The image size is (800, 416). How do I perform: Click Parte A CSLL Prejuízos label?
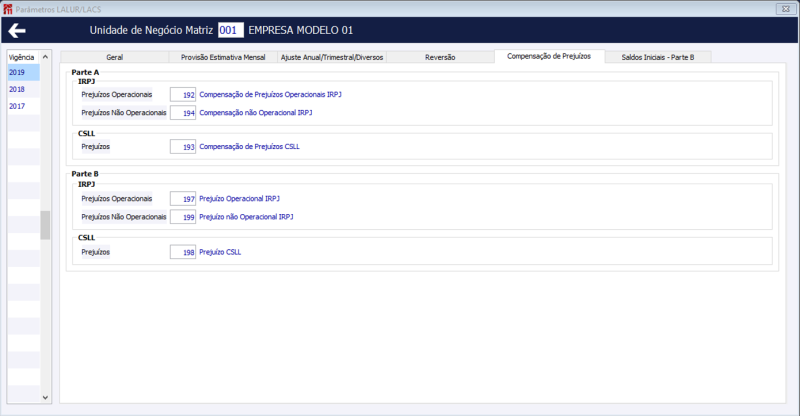pos(95,146)
